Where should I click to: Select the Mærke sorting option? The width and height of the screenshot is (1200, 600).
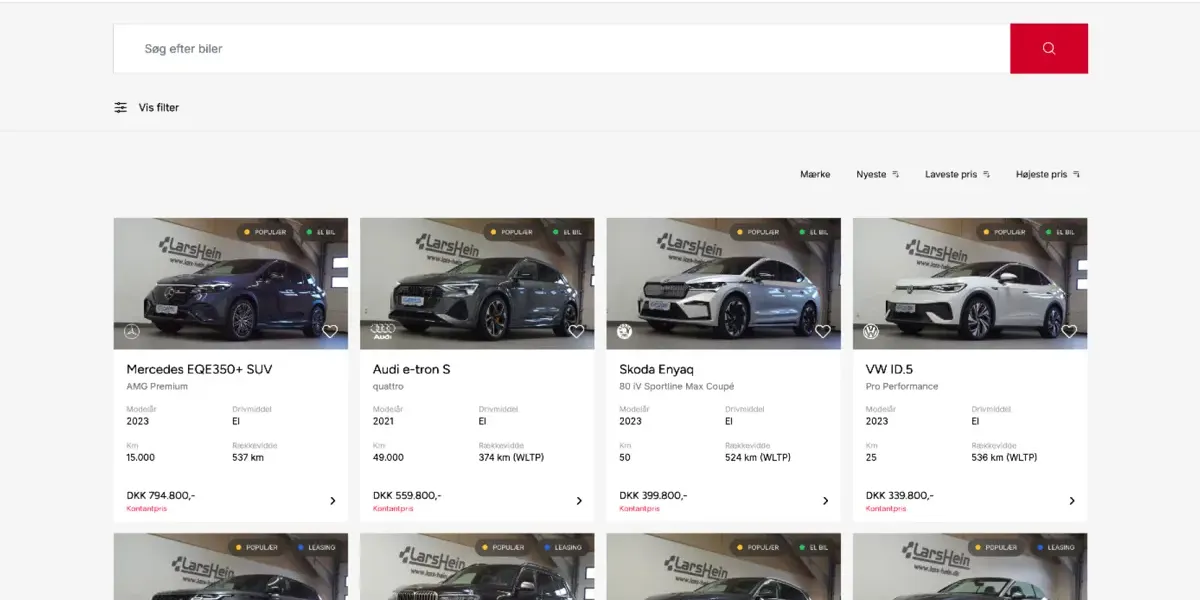pos(815,174)
